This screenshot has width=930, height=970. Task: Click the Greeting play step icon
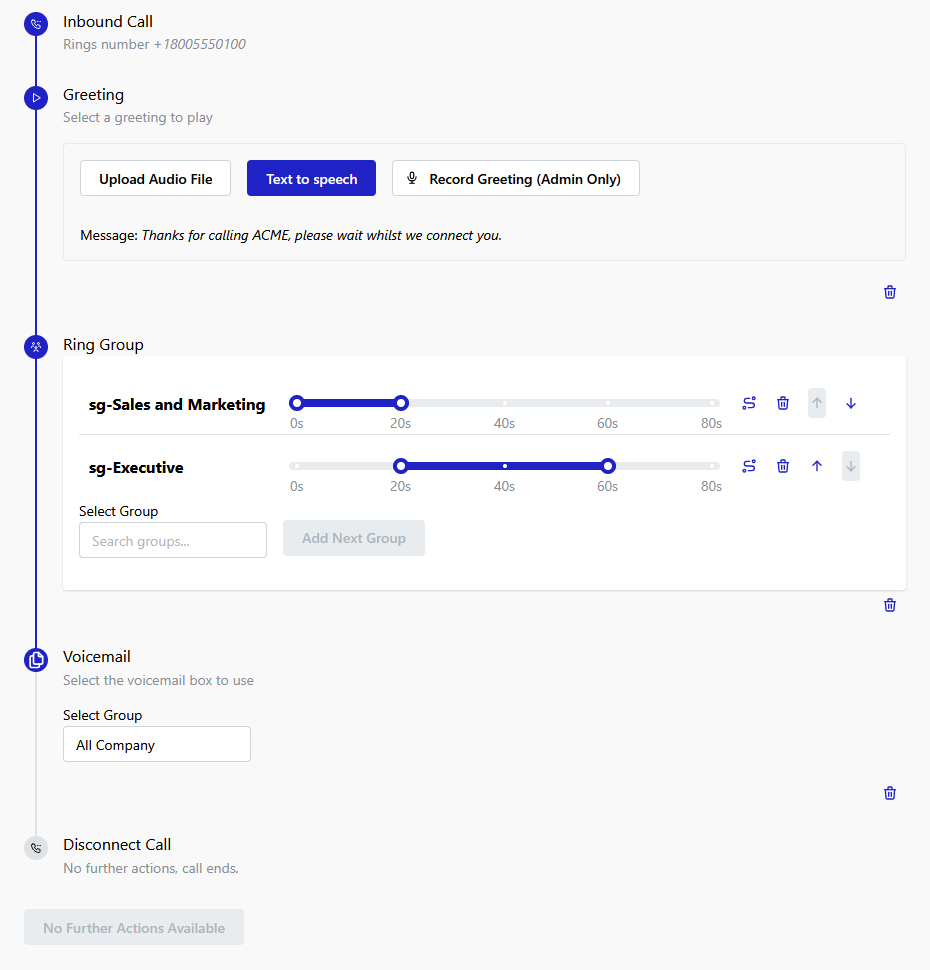[x=36, y=98]
